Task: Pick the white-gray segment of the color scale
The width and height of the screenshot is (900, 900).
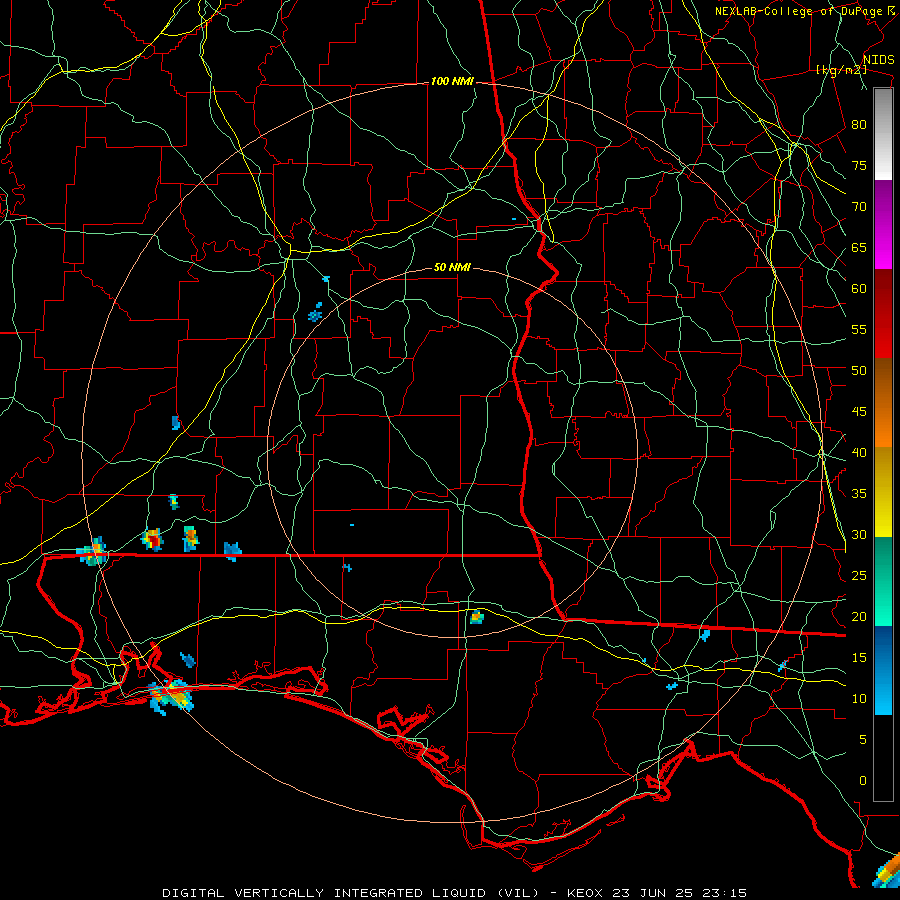Action: [x=883, y=134]
